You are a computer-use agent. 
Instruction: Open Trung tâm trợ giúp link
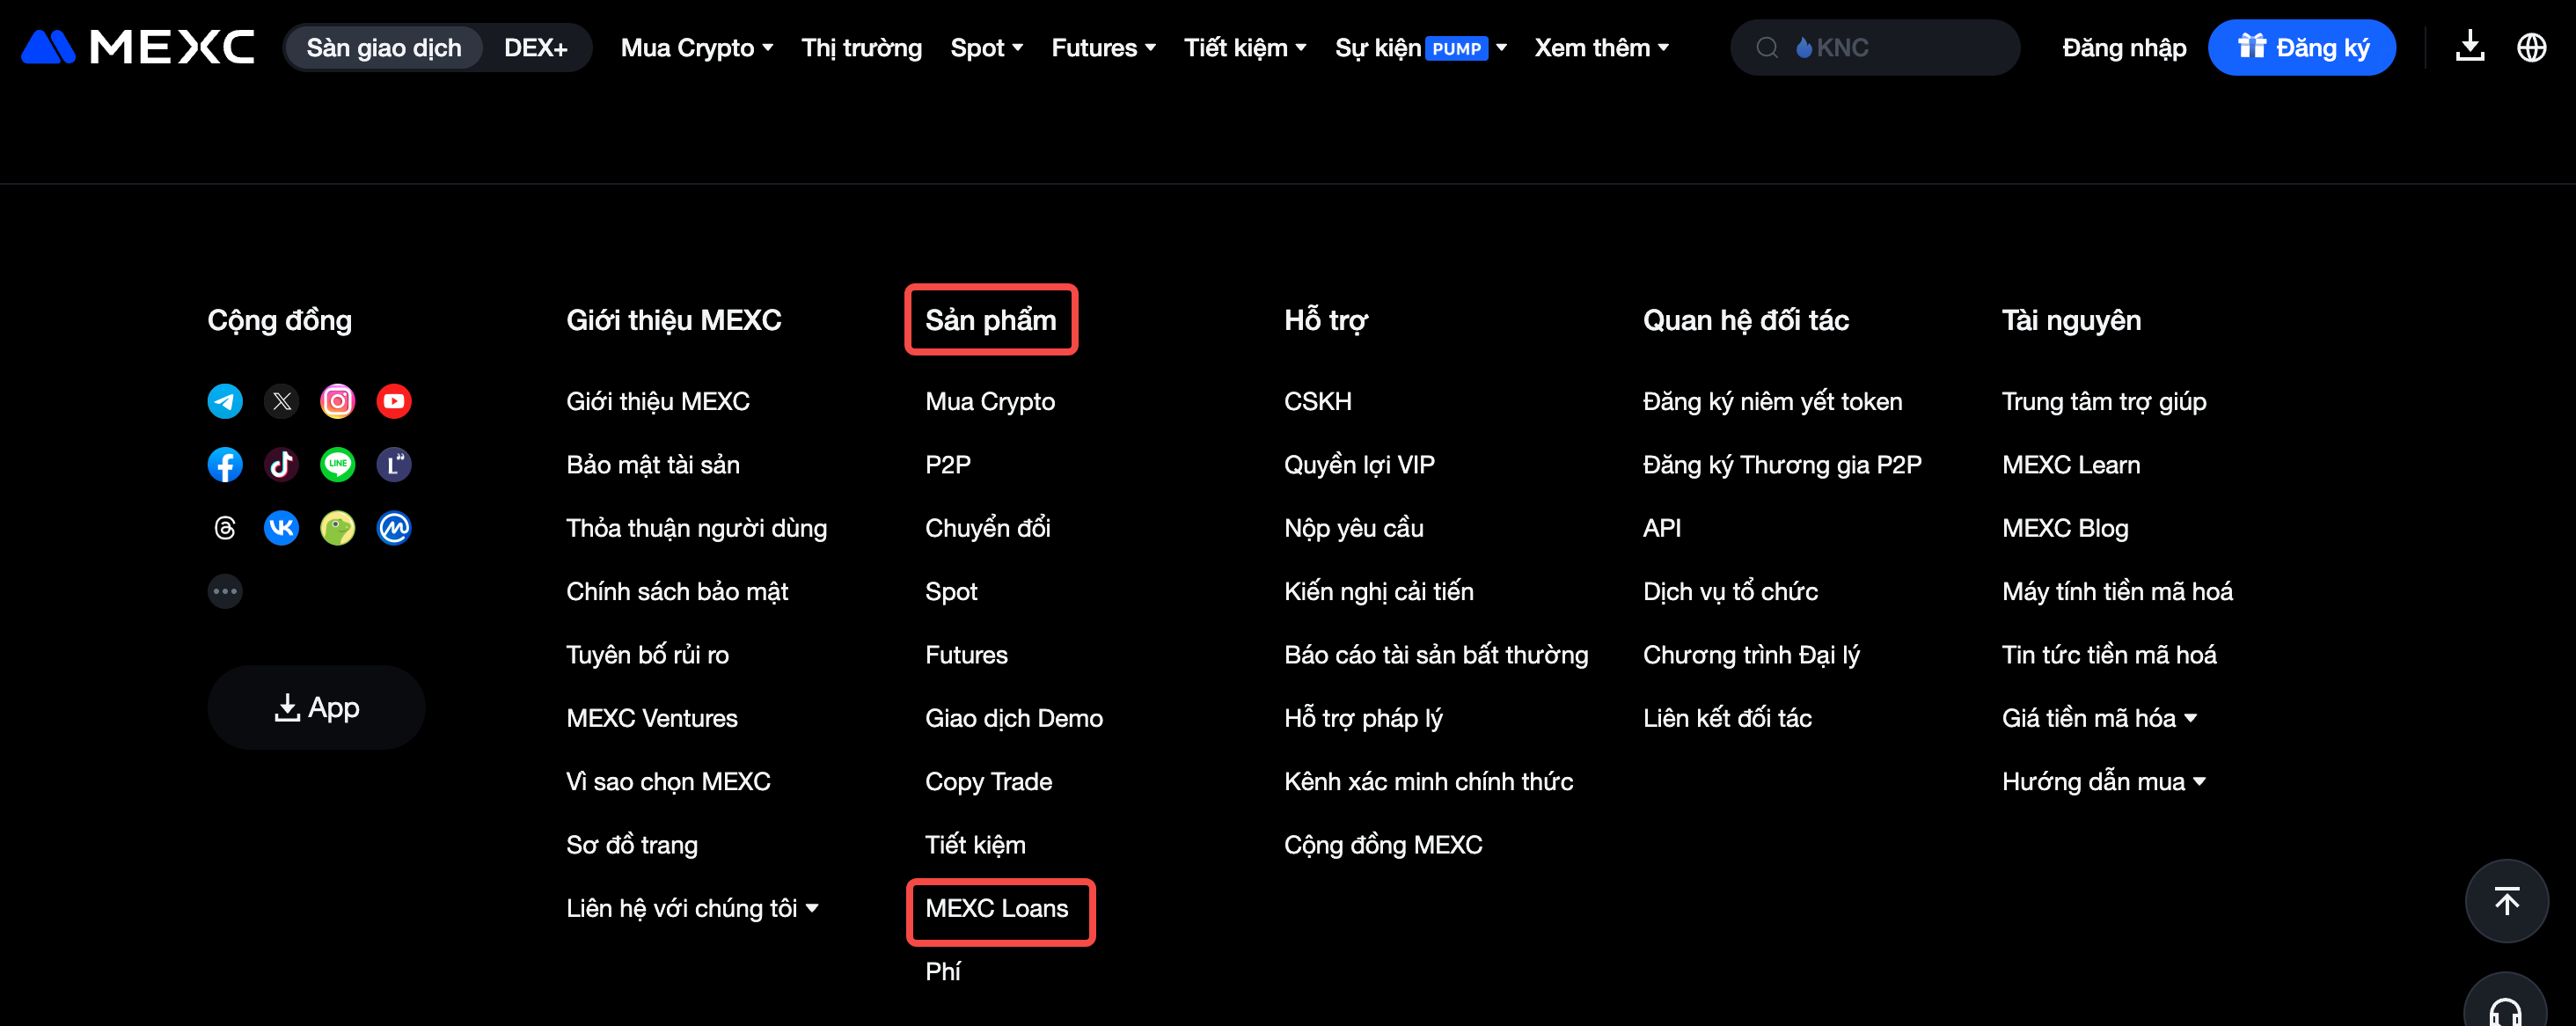pos(2104,401)
